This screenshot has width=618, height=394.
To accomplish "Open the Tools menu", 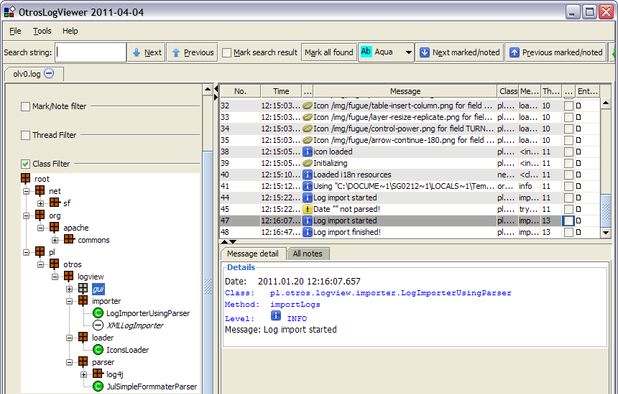I will pos(42,31).
